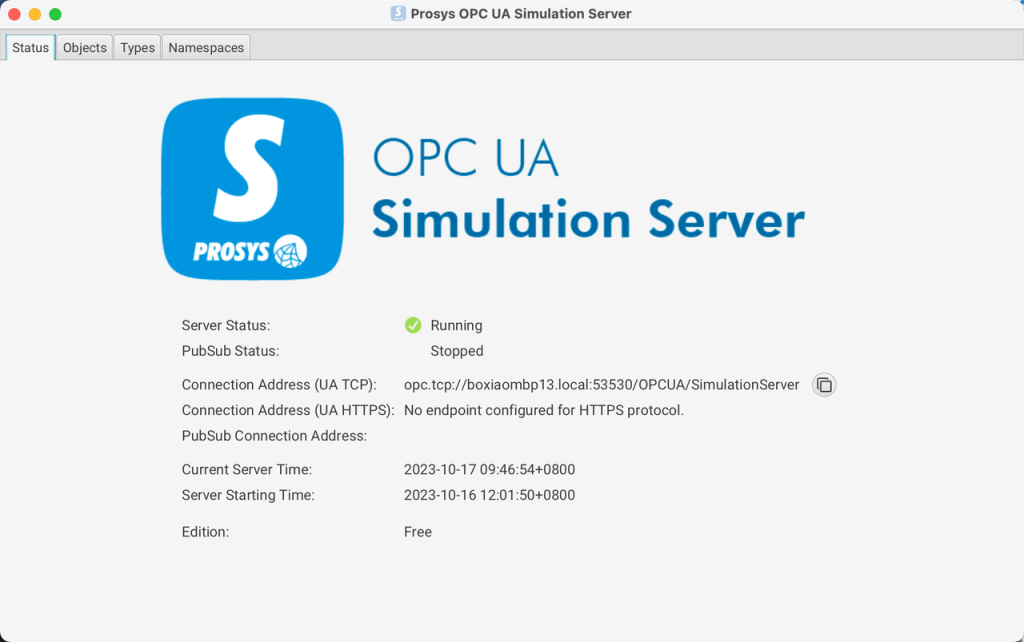
Task: Click the PROSYS globe emblem on the logo
Action: pos(290,253)
